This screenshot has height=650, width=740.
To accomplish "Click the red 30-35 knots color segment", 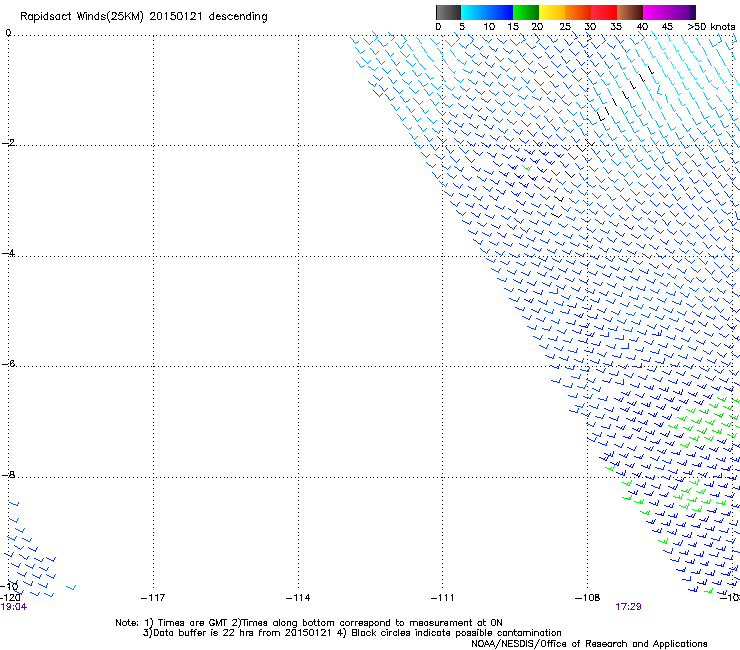I will click(x=604, y=12).
